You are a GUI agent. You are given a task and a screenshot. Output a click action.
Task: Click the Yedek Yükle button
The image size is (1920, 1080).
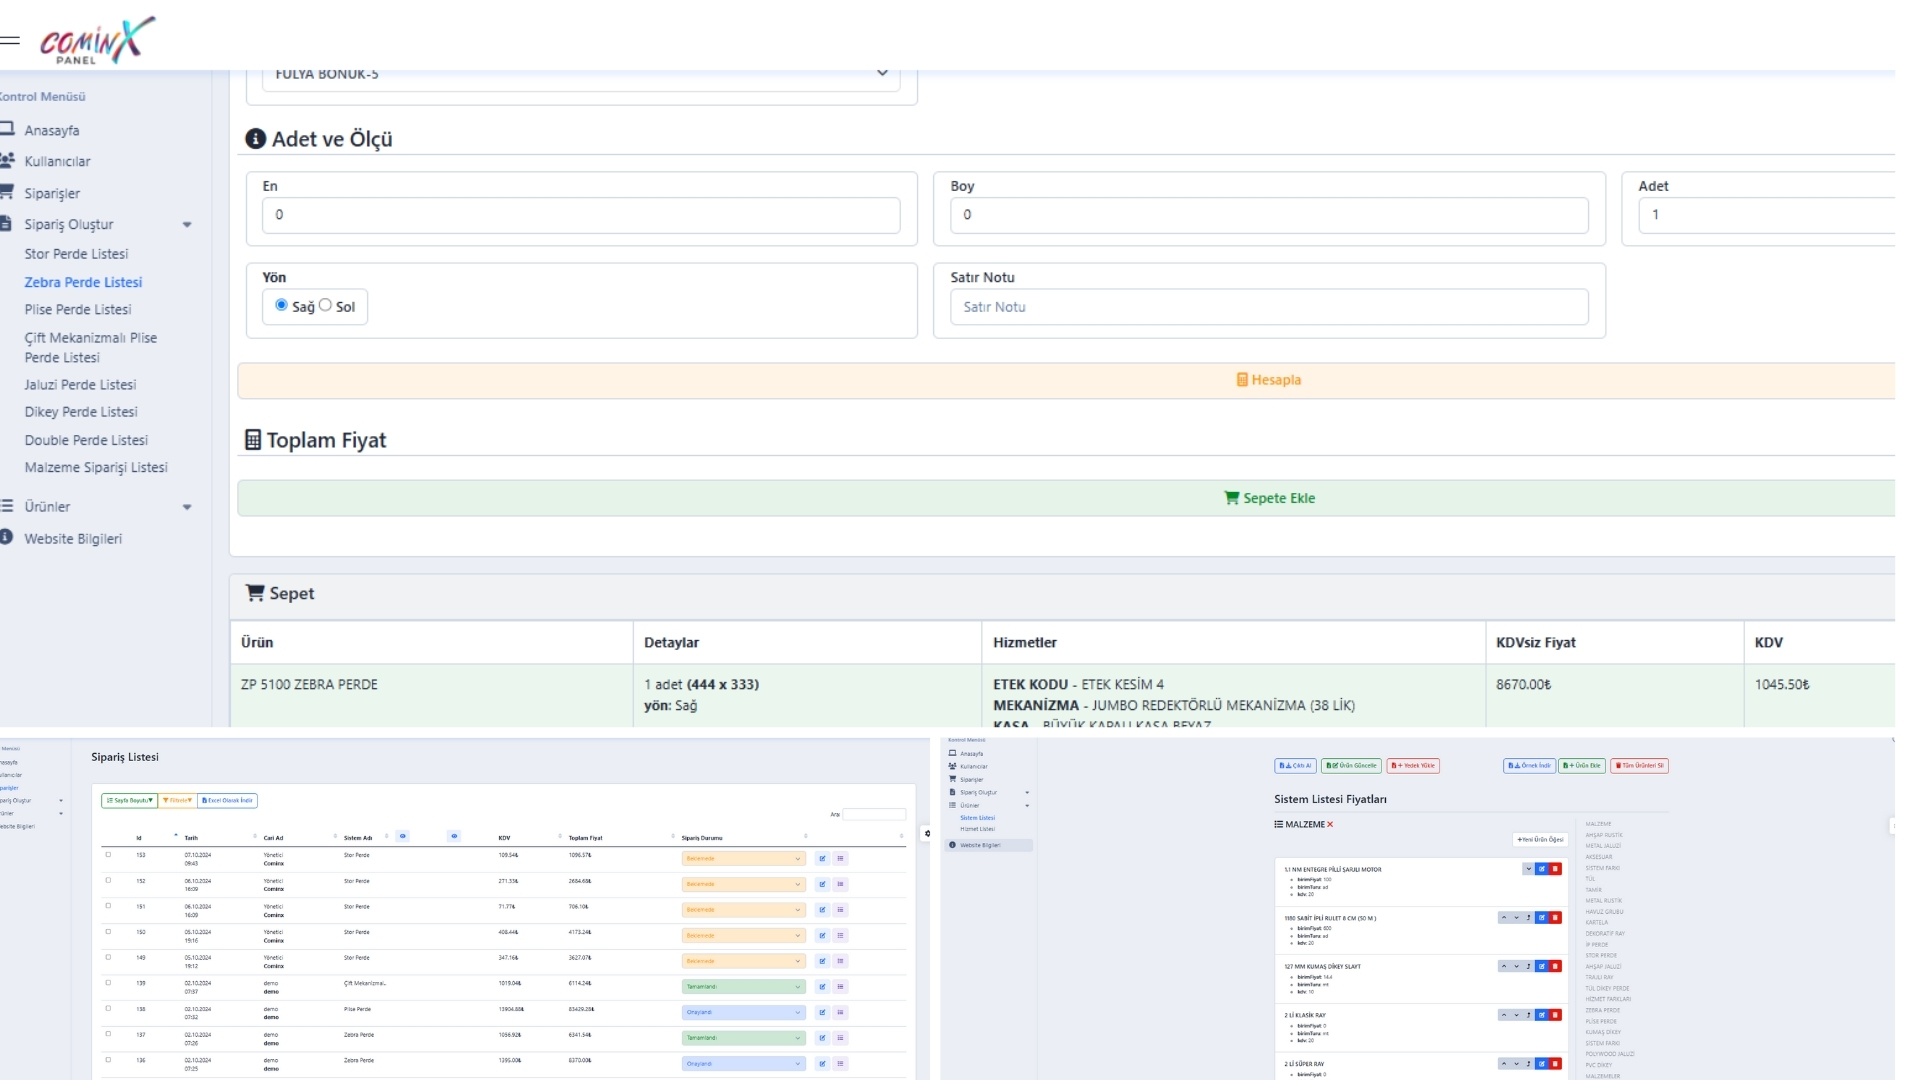[1413, 766]
